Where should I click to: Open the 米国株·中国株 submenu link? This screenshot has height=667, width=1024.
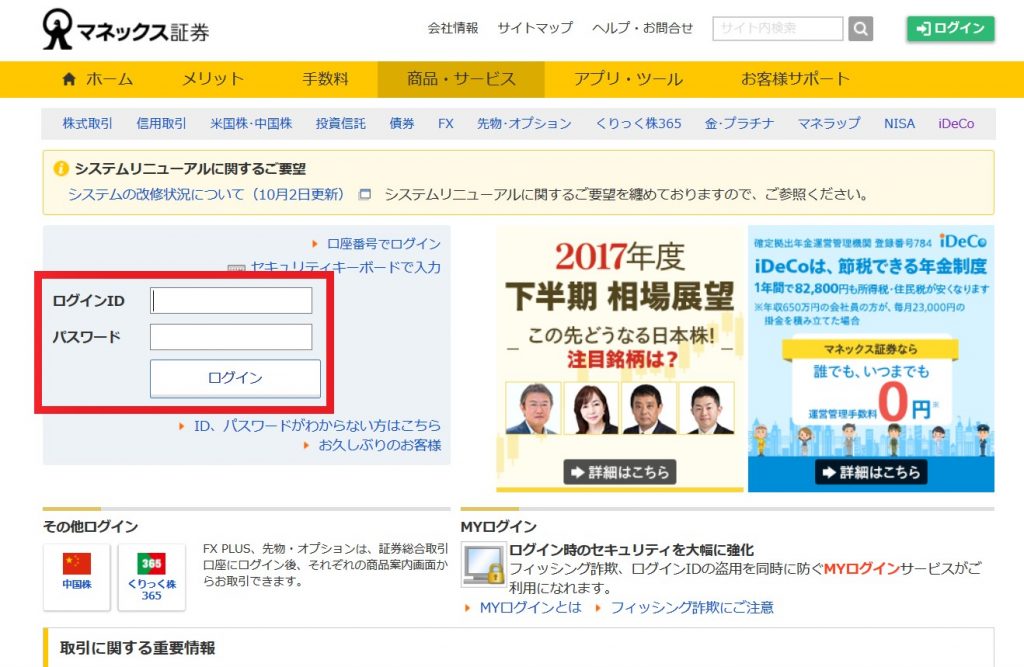251,123
